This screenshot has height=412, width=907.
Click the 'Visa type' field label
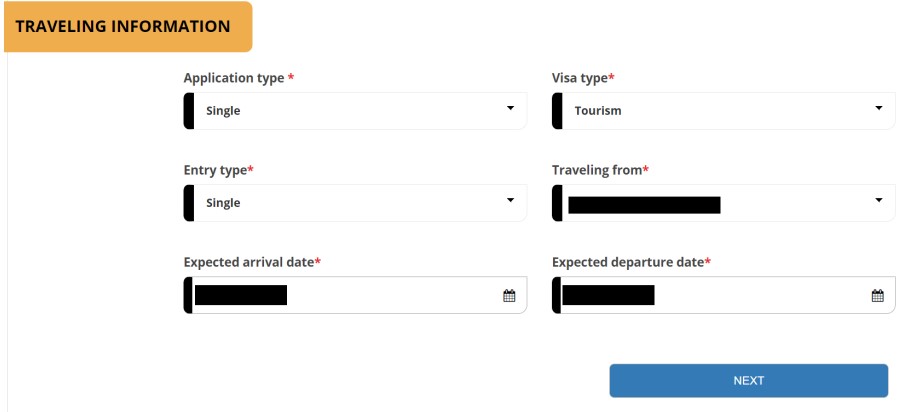point(580,78)
